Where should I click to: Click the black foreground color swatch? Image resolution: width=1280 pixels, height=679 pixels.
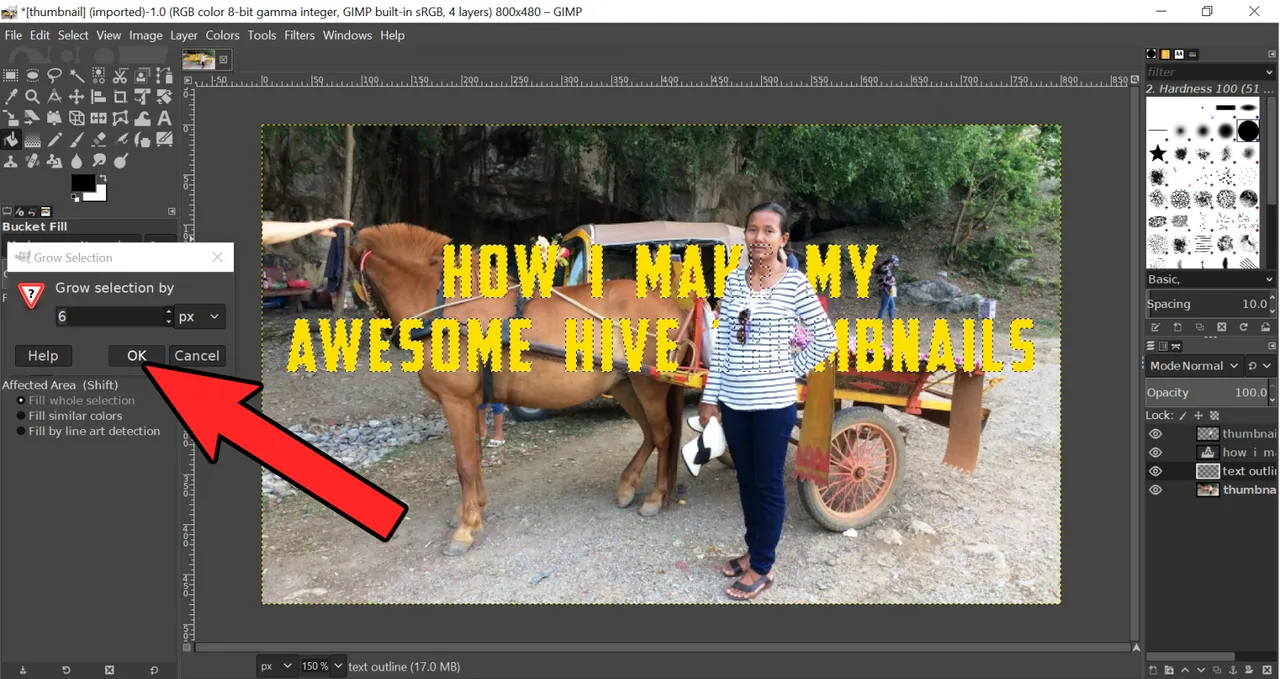tap(82, 181)
